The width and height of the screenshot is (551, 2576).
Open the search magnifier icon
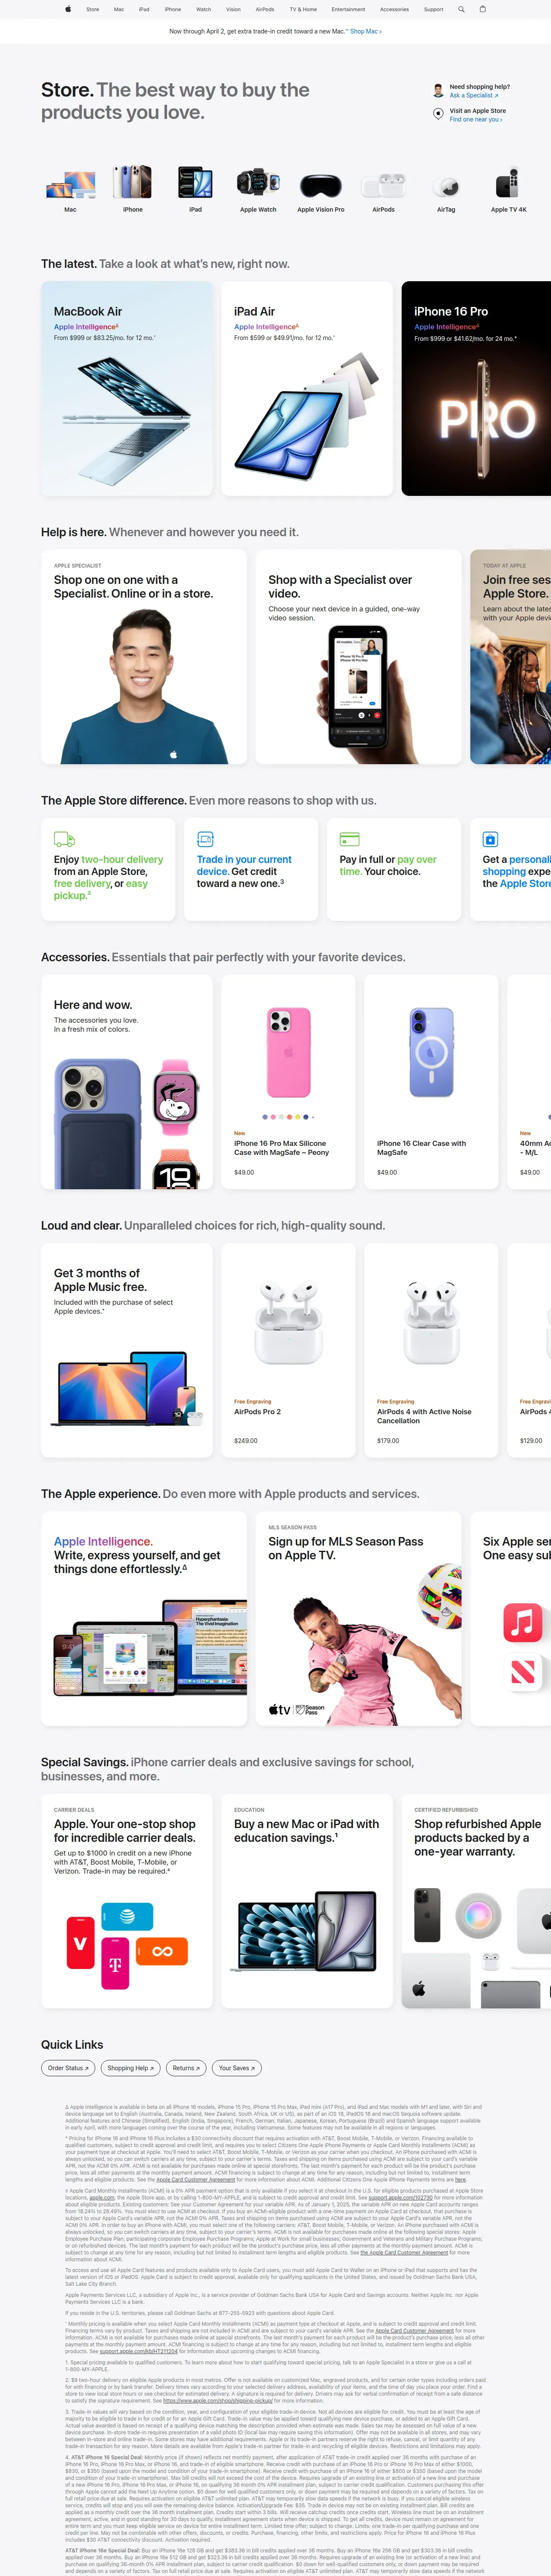point(461,9)
